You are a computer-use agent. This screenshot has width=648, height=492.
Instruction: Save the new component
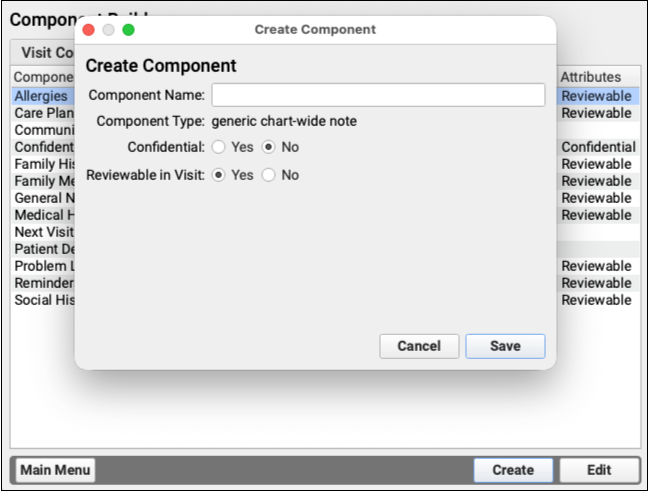[505, 346]
